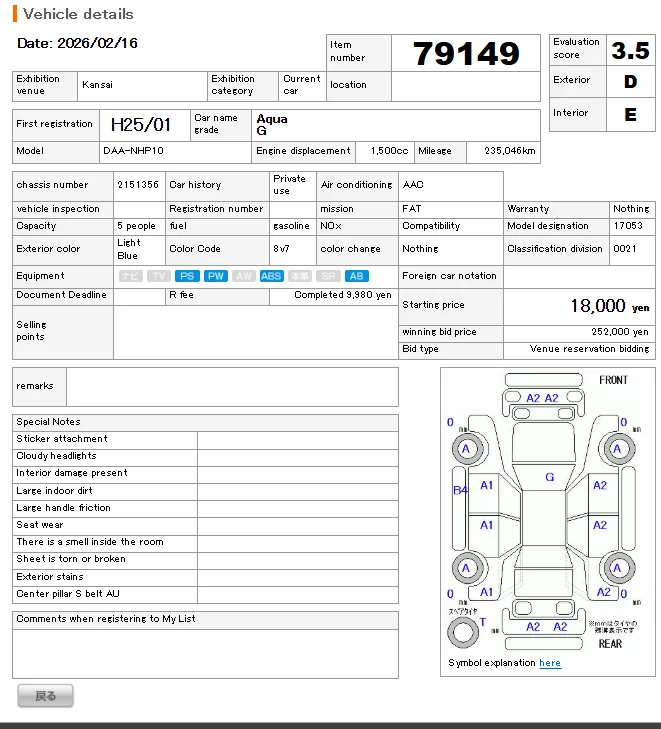Click the 'Interior damage present' note

(x=72, y=473)
